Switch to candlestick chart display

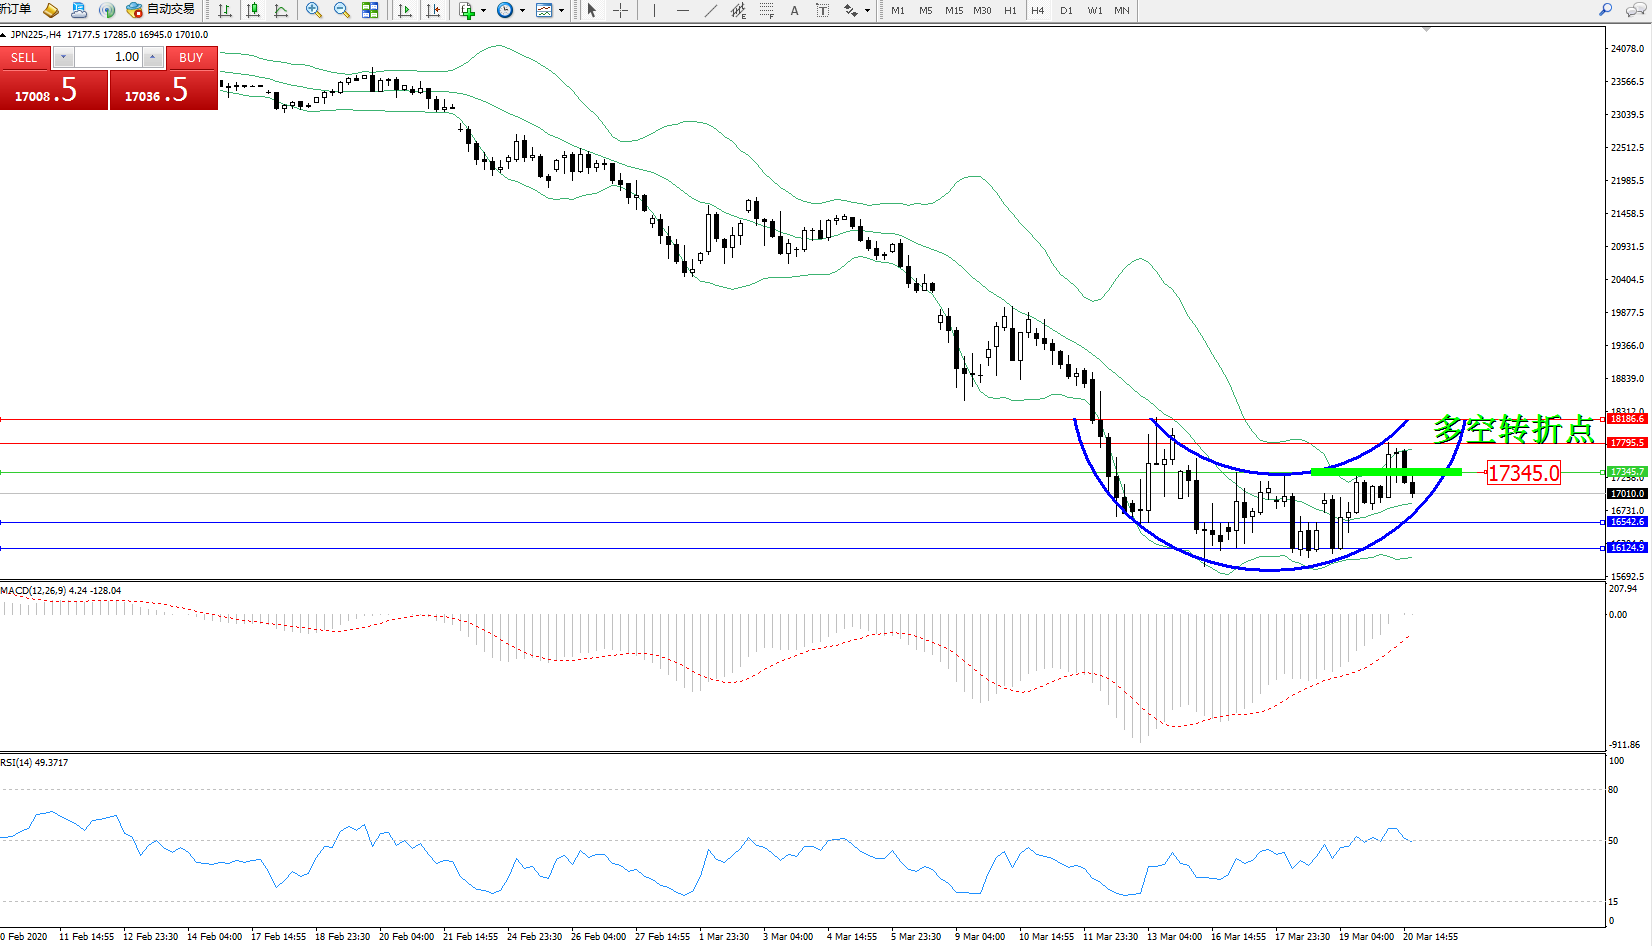tap(253, 10)
